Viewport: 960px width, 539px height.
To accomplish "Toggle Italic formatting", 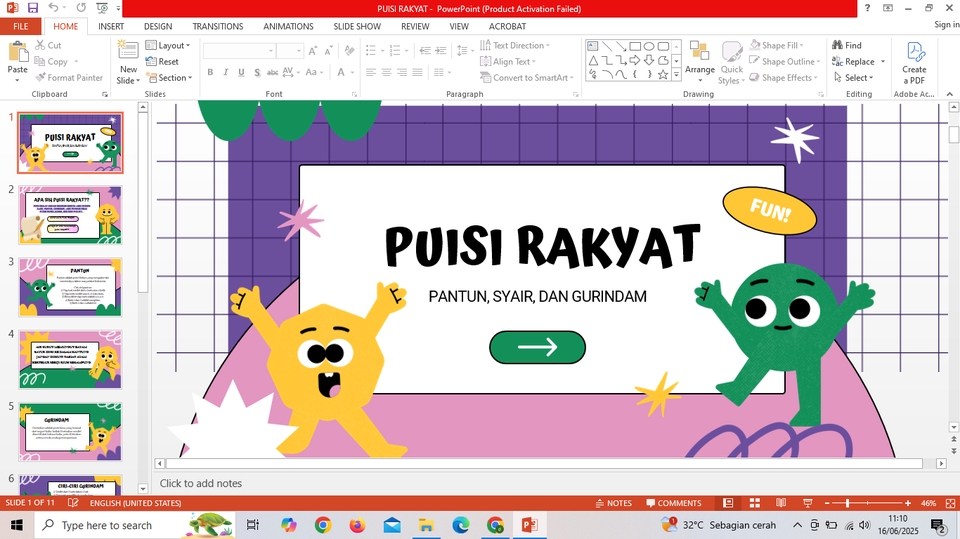I will point(225,72).
